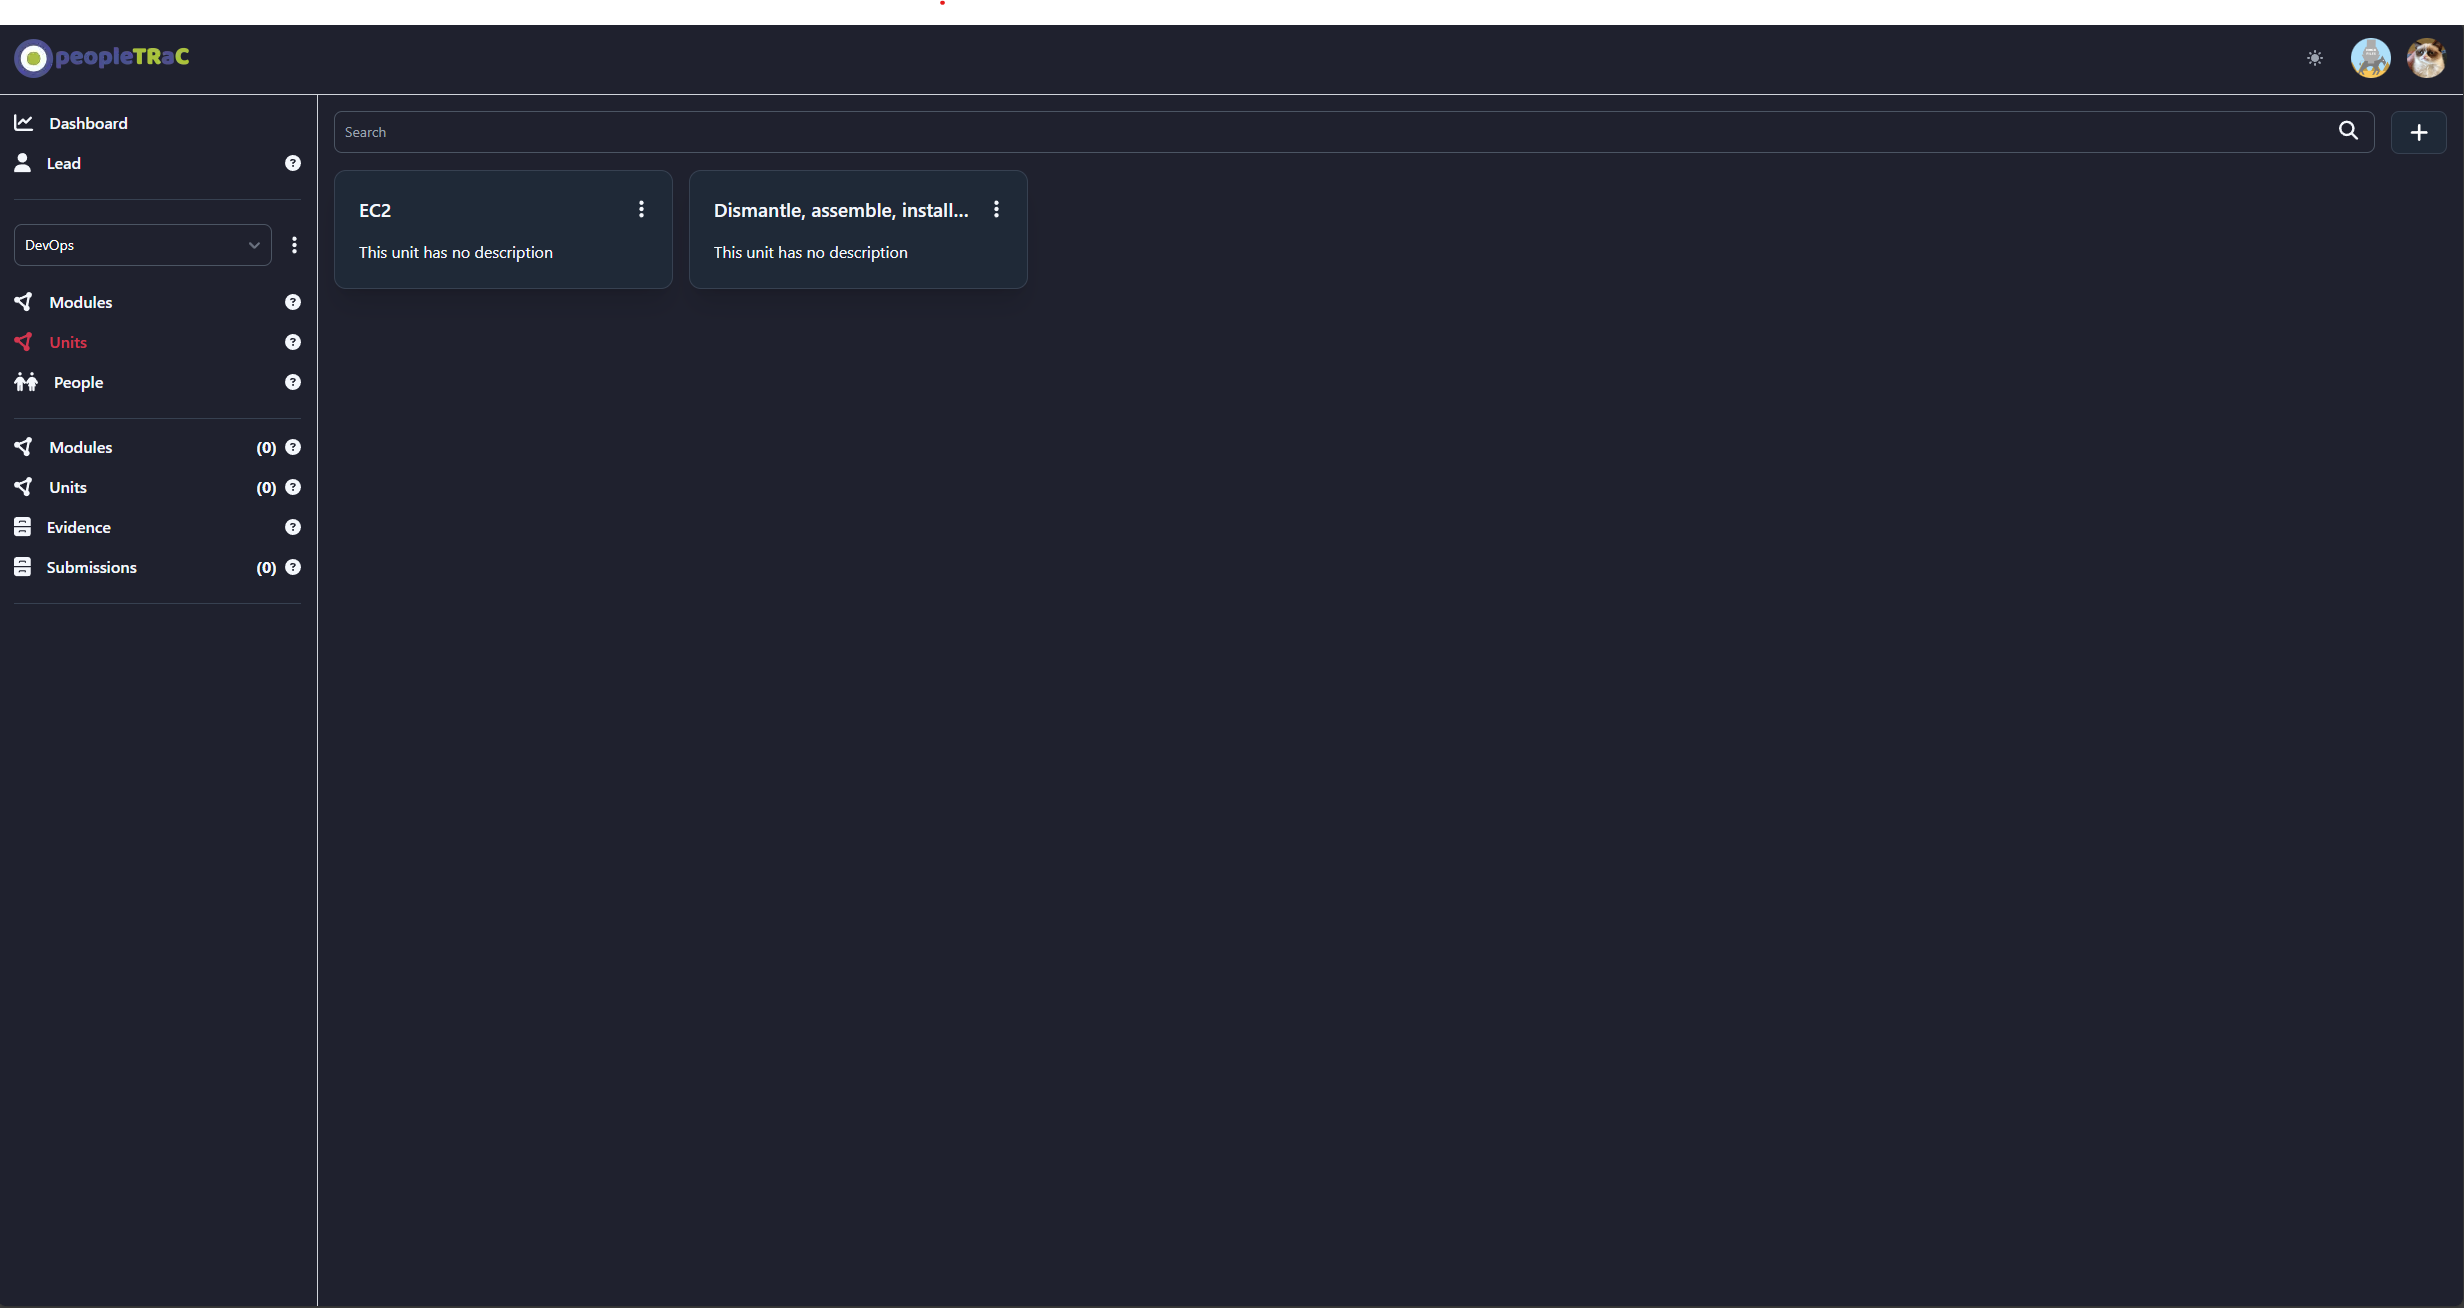Open Modules with (0) count
The image size is (2464, 1308).
coord(80,447)
